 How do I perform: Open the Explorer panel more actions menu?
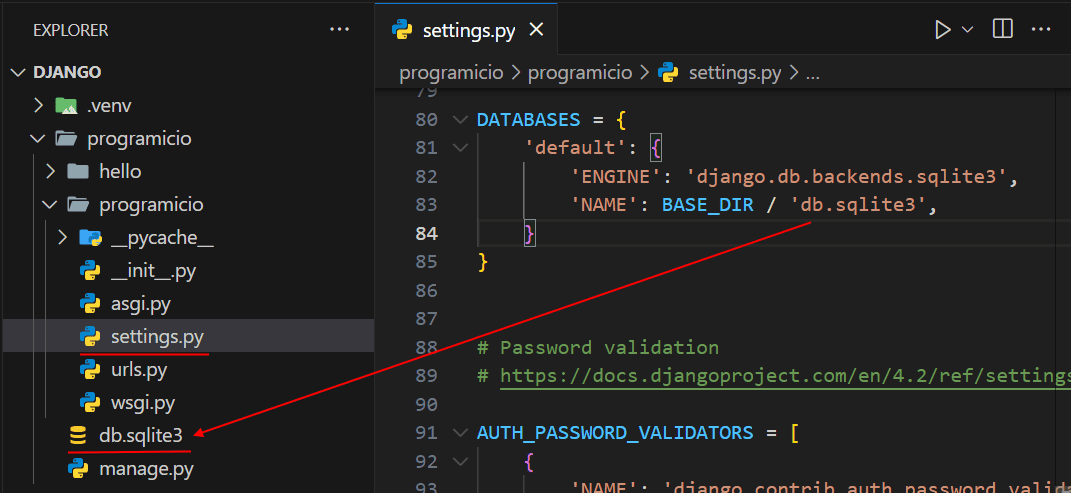point(339,30)
